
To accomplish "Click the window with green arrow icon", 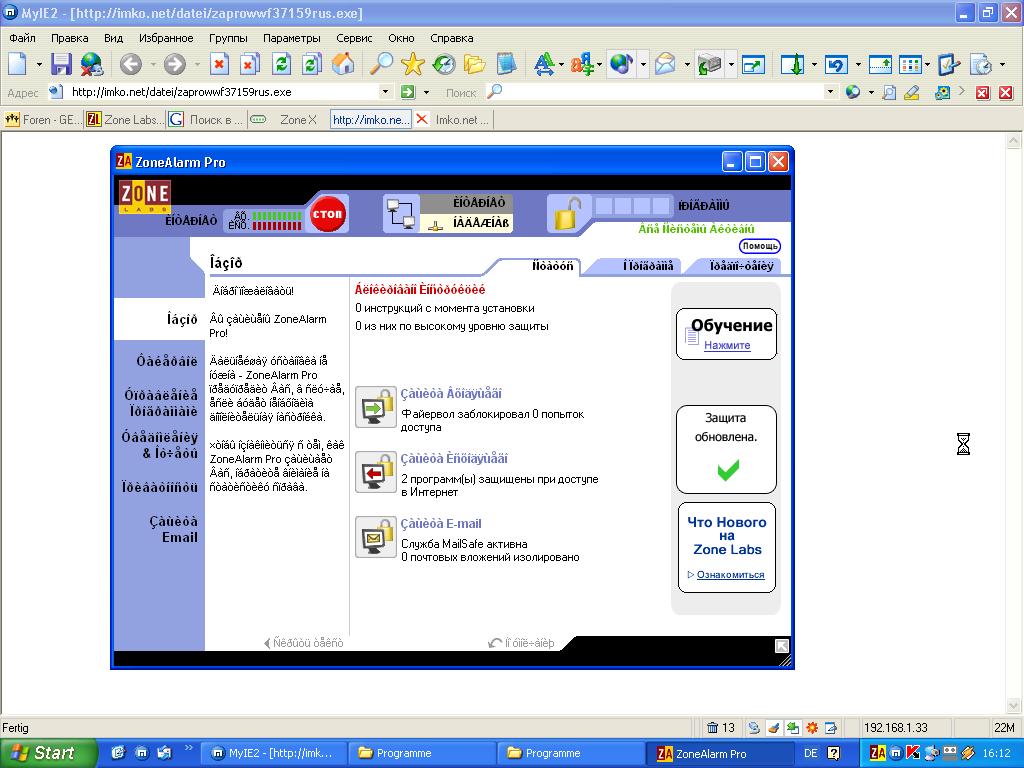I will coord(754,64).
